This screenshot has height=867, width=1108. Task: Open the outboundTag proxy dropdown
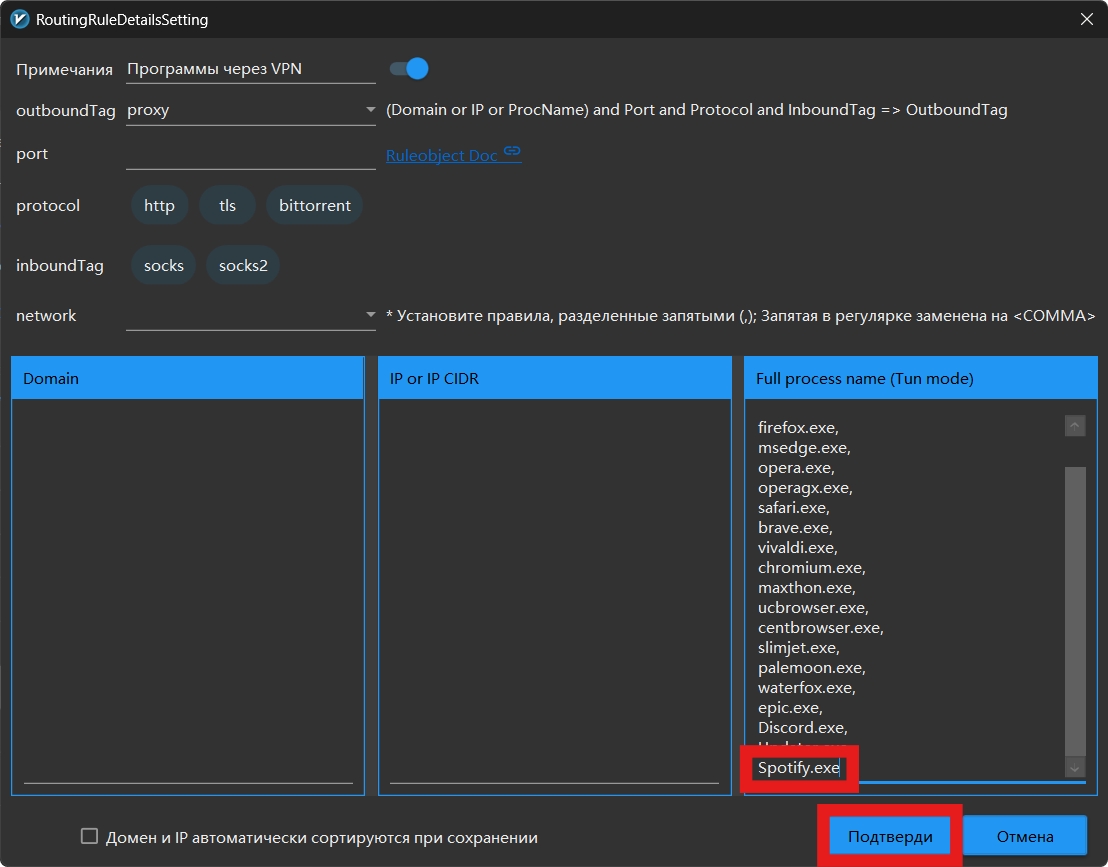(x=250, y=110)
